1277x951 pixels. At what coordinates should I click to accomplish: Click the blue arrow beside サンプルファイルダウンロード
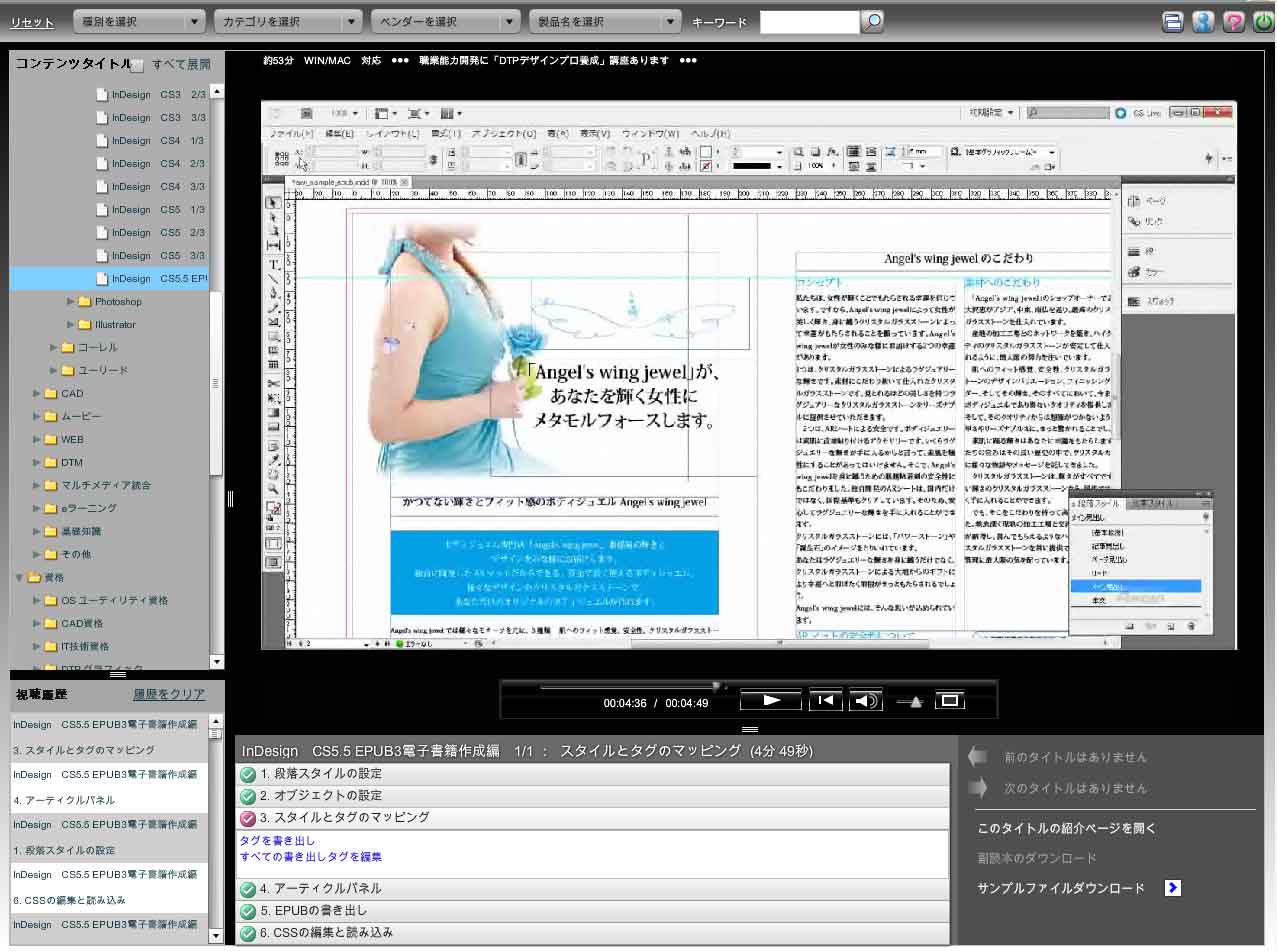(x=1173, y=888)
